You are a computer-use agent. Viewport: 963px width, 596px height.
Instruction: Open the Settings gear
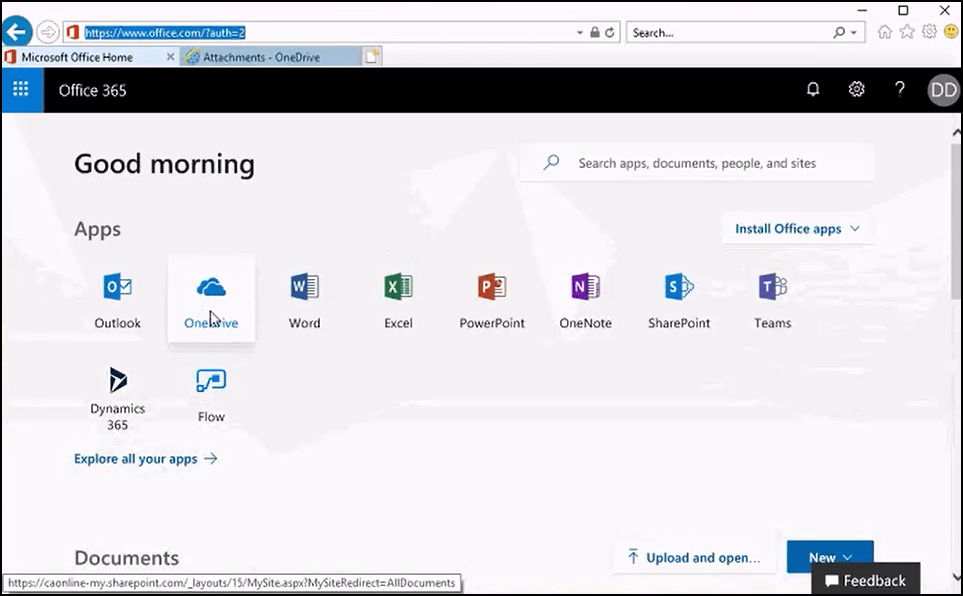coord(856,89)
